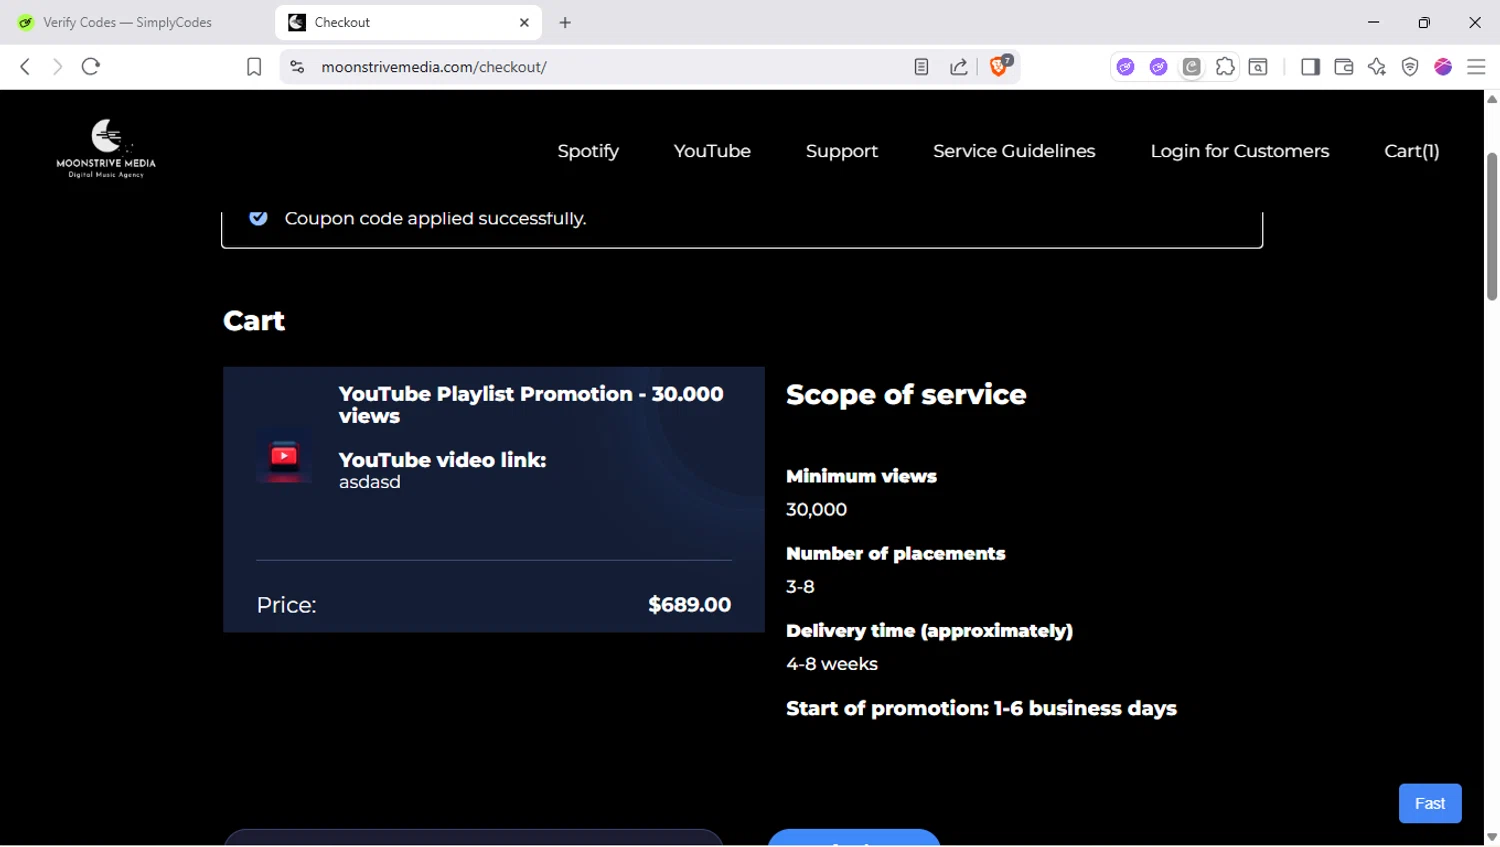
Task: Open a new browser tab
Action: tap(565, 22)
